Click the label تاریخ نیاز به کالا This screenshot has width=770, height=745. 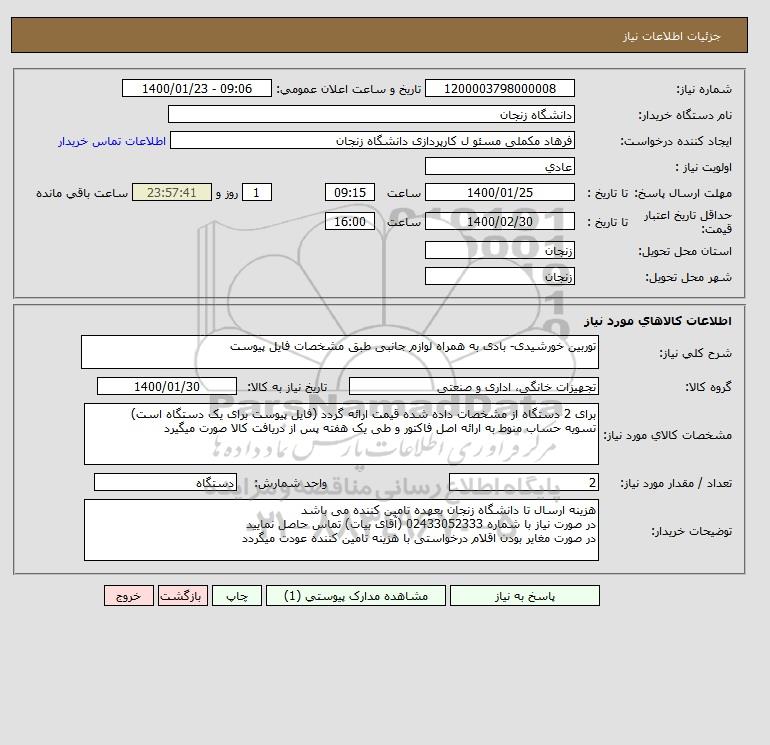(x=287, y=387)
